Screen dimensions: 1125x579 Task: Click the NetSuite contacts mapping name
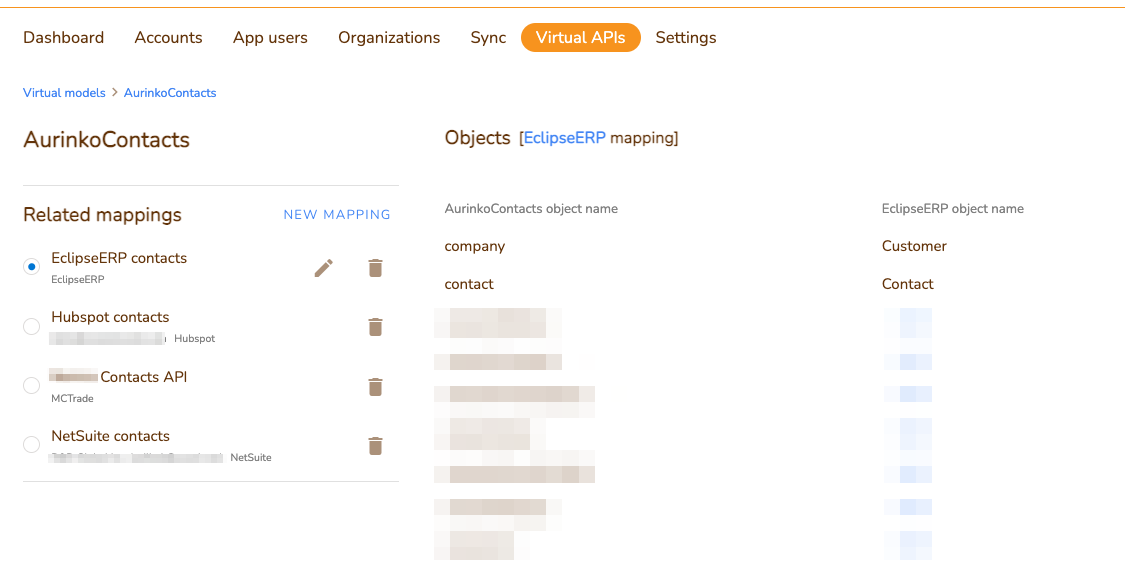[110, 436]
